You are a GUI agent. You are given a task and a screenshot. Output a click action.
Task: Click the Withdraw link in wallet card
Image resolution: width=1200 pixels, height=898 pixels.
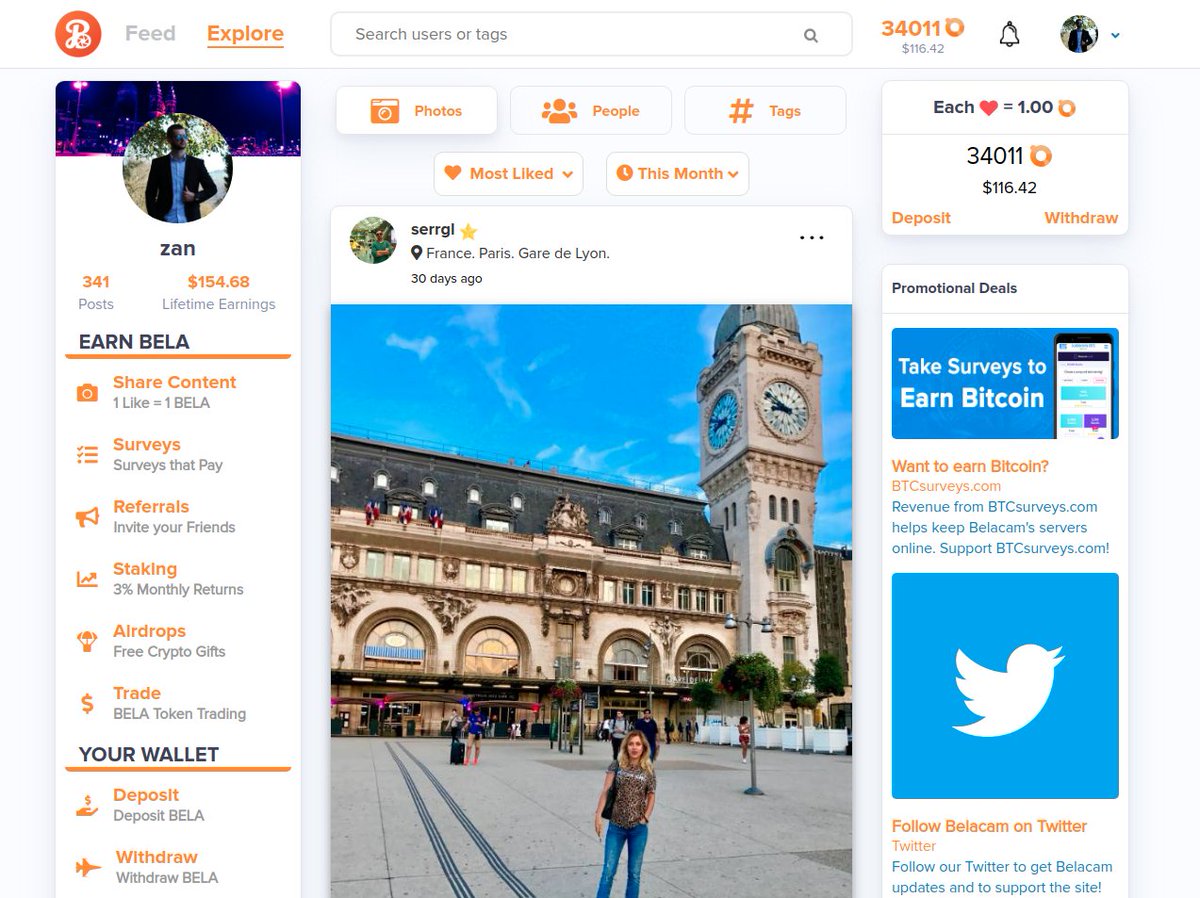[1080, 217]
